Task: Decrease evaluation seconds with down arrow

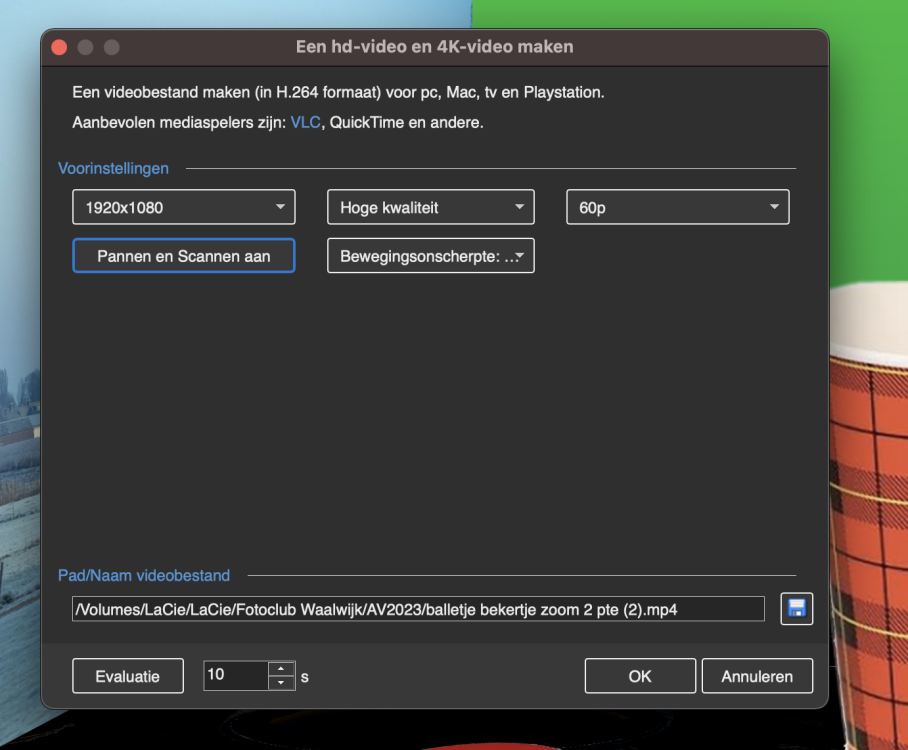Action: [282, 683]
